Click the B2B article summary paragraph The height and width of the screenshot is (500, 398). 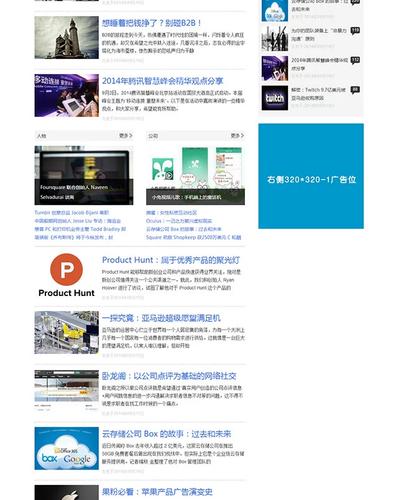pyautogui.click(x=173, y=43)
